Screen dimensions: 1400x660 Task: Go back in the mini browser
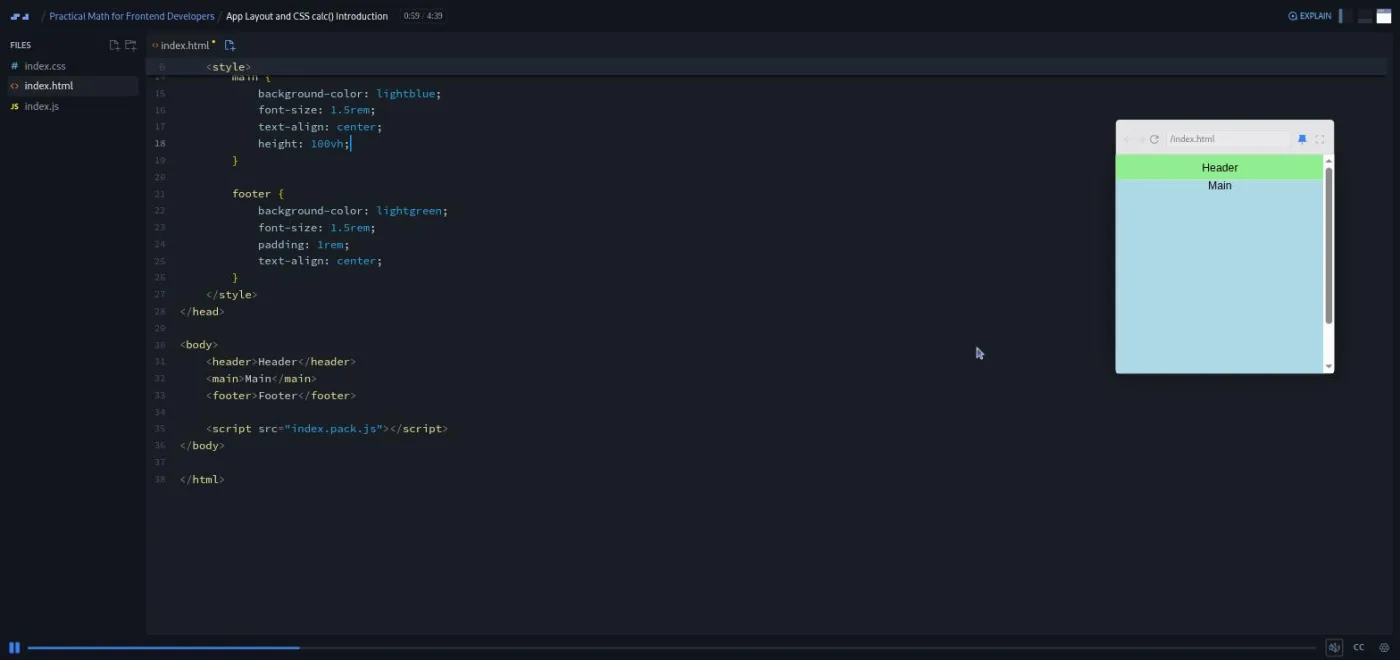coord(1127,139)
